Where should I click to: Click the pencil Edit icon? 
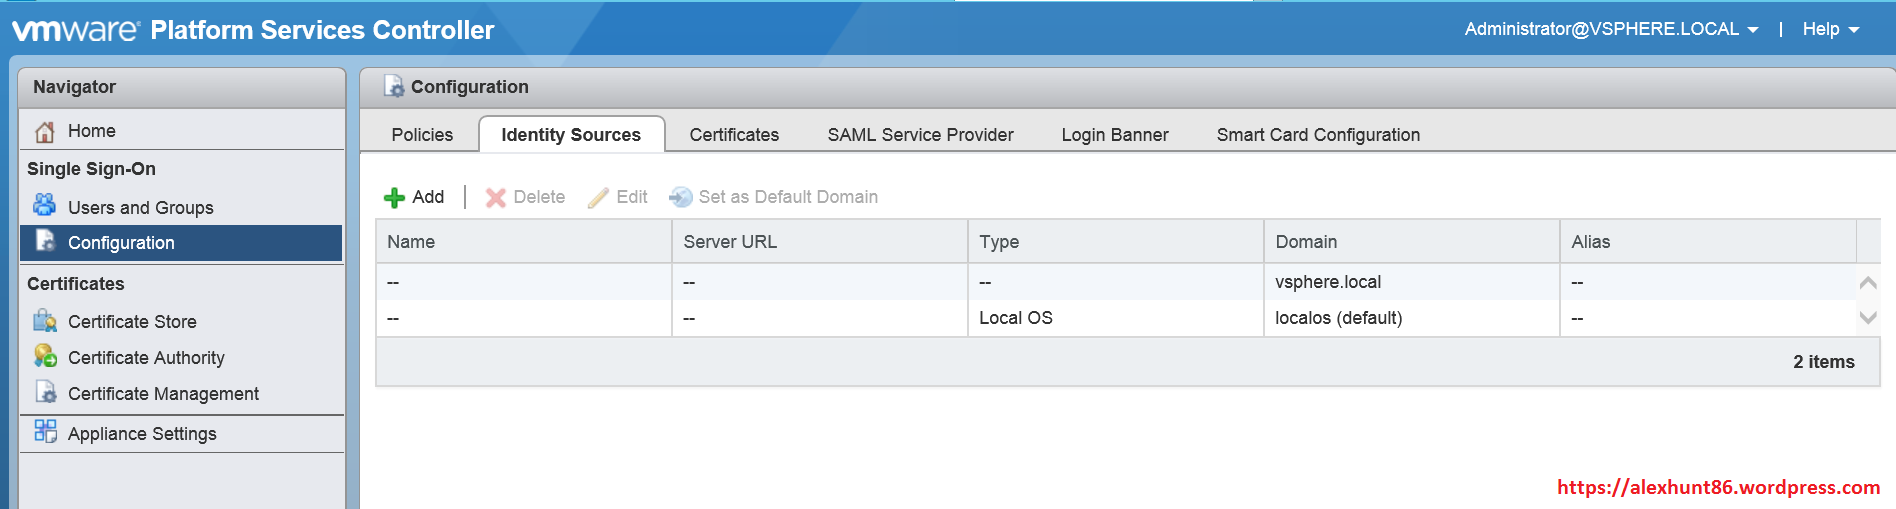[598, 198]
